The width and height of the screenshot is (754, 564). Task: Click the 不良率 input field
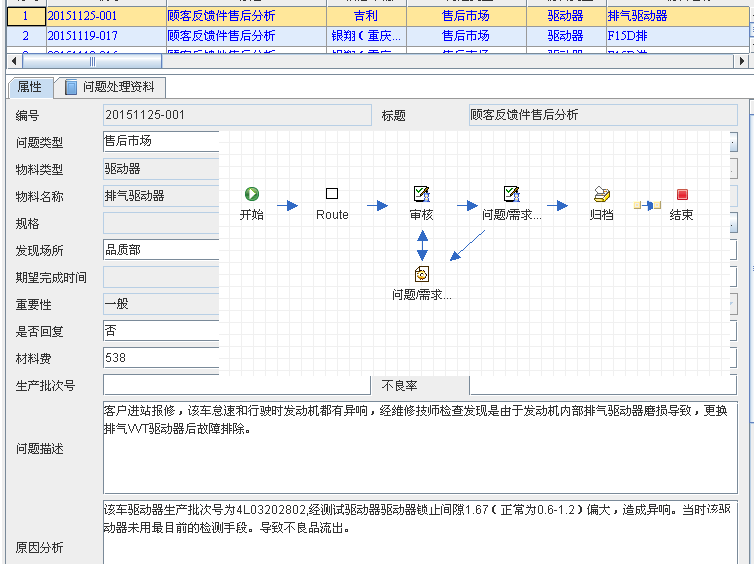point(603,385)
